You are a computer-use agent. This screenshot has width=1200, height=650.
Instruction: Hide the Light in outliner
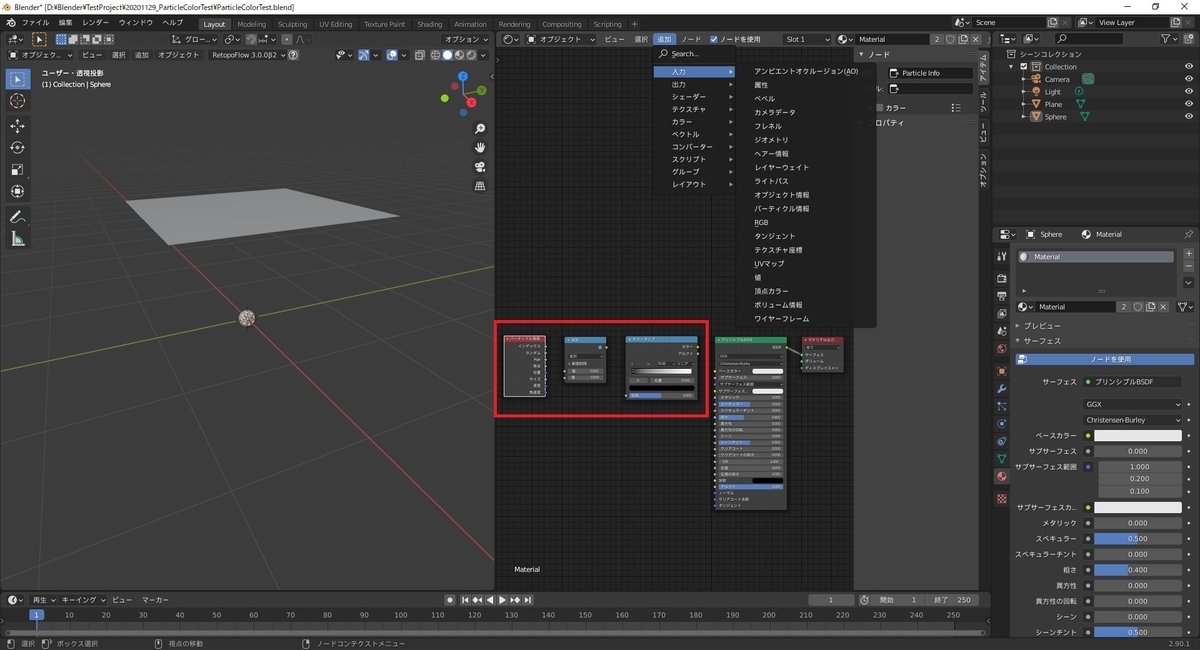1188,92
